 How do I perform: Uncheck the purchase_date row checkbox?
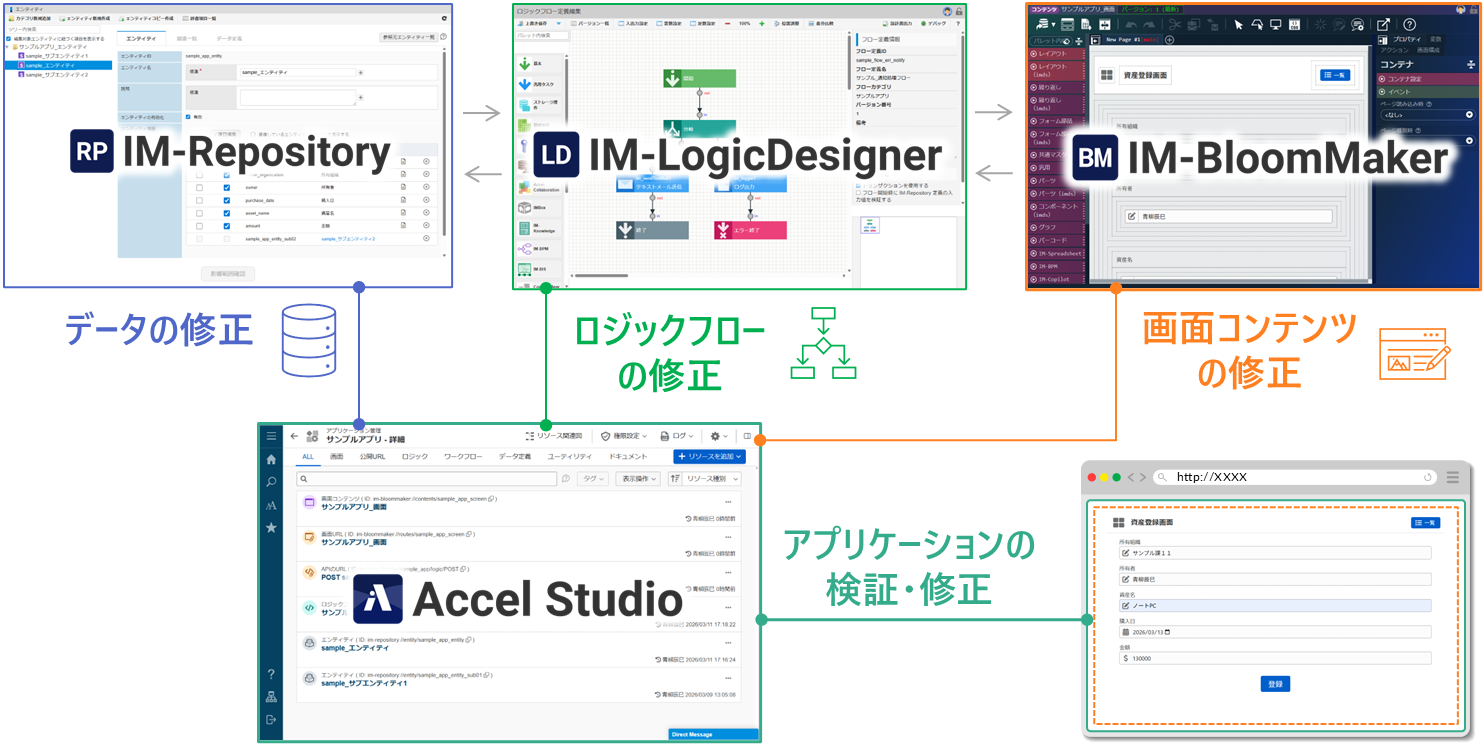click(x=227, y=200)
